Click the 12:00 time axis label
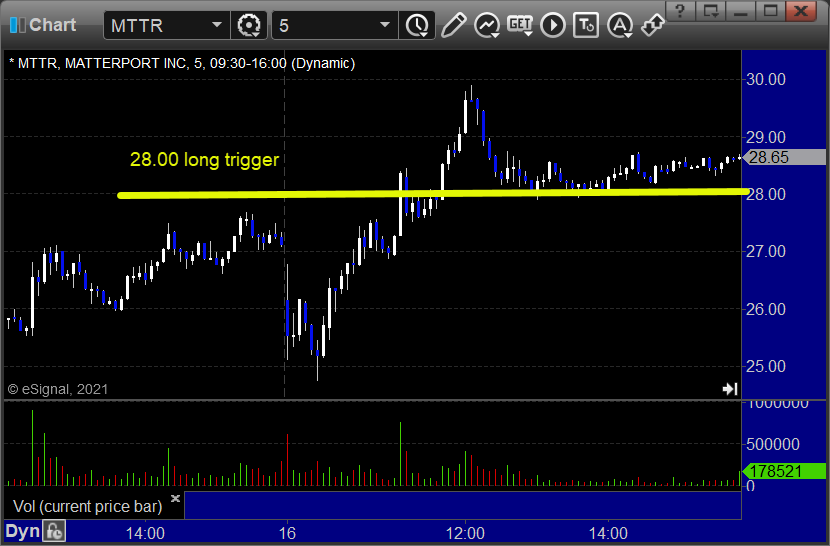The height and width of the screenshot is (546, 830). pos(465,533)
